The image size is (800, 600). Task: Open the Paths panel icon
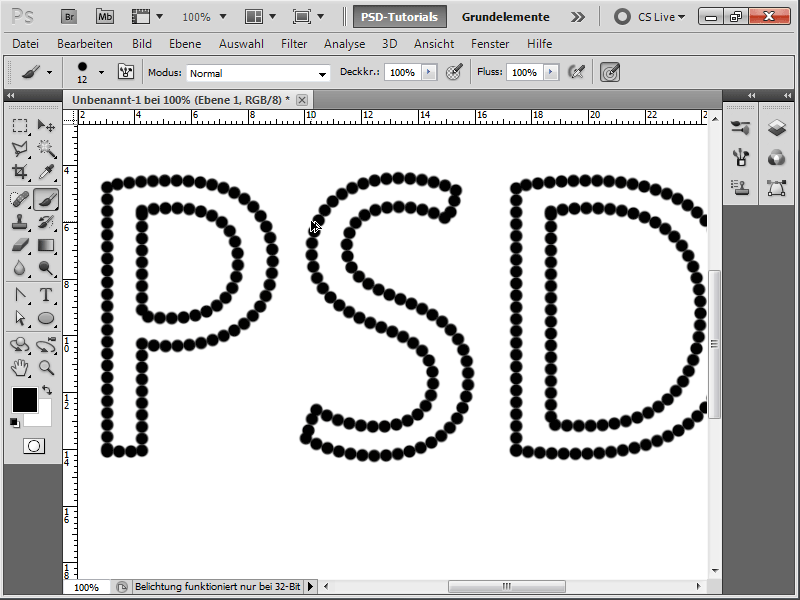[x=777, y=188]
